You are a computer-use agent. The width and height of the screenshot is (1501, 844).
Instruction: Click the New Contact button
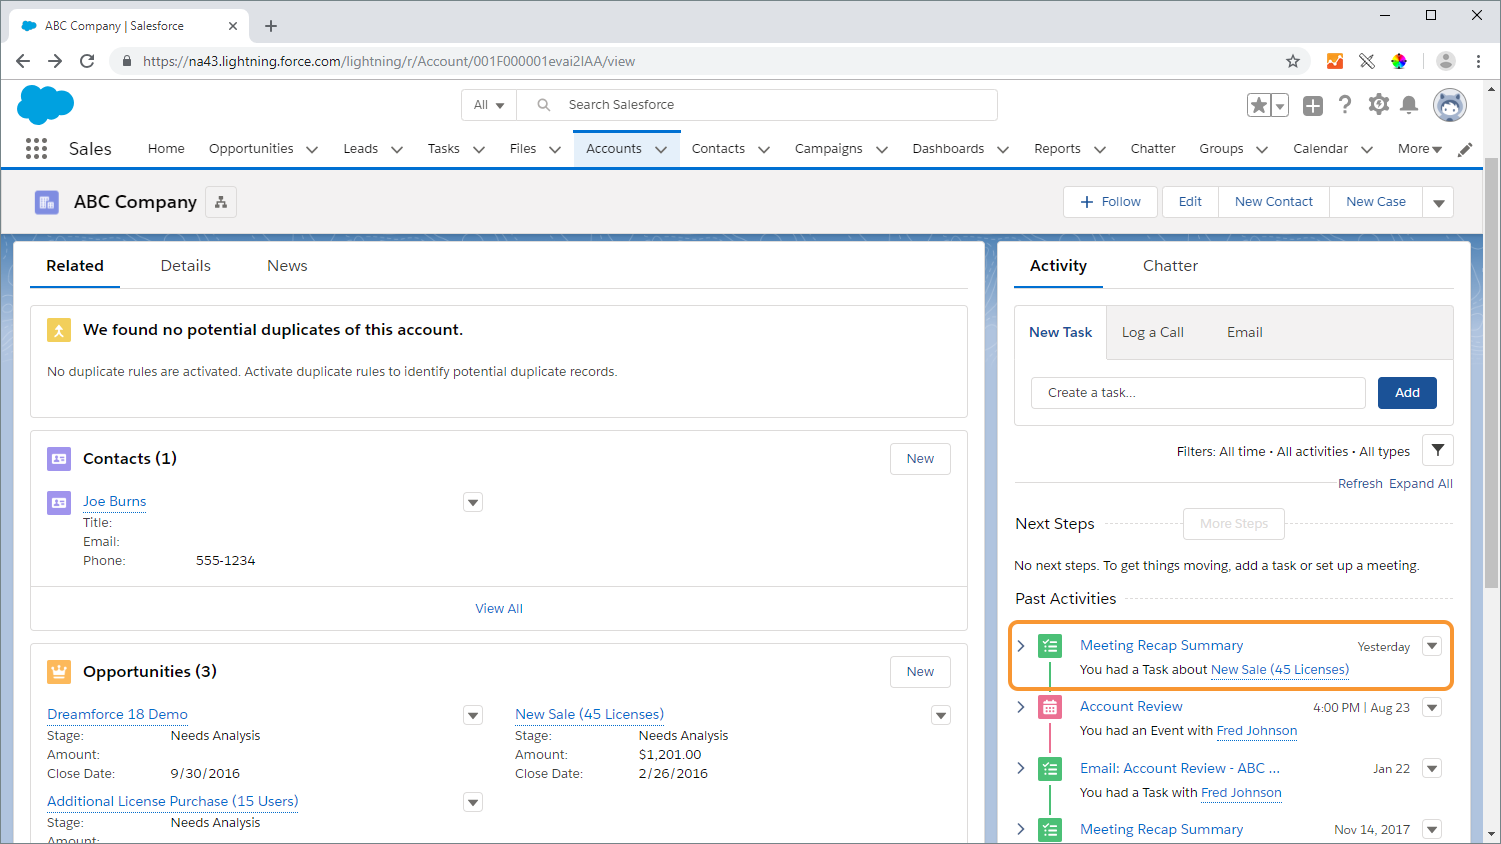click(x=1274, y=202)
